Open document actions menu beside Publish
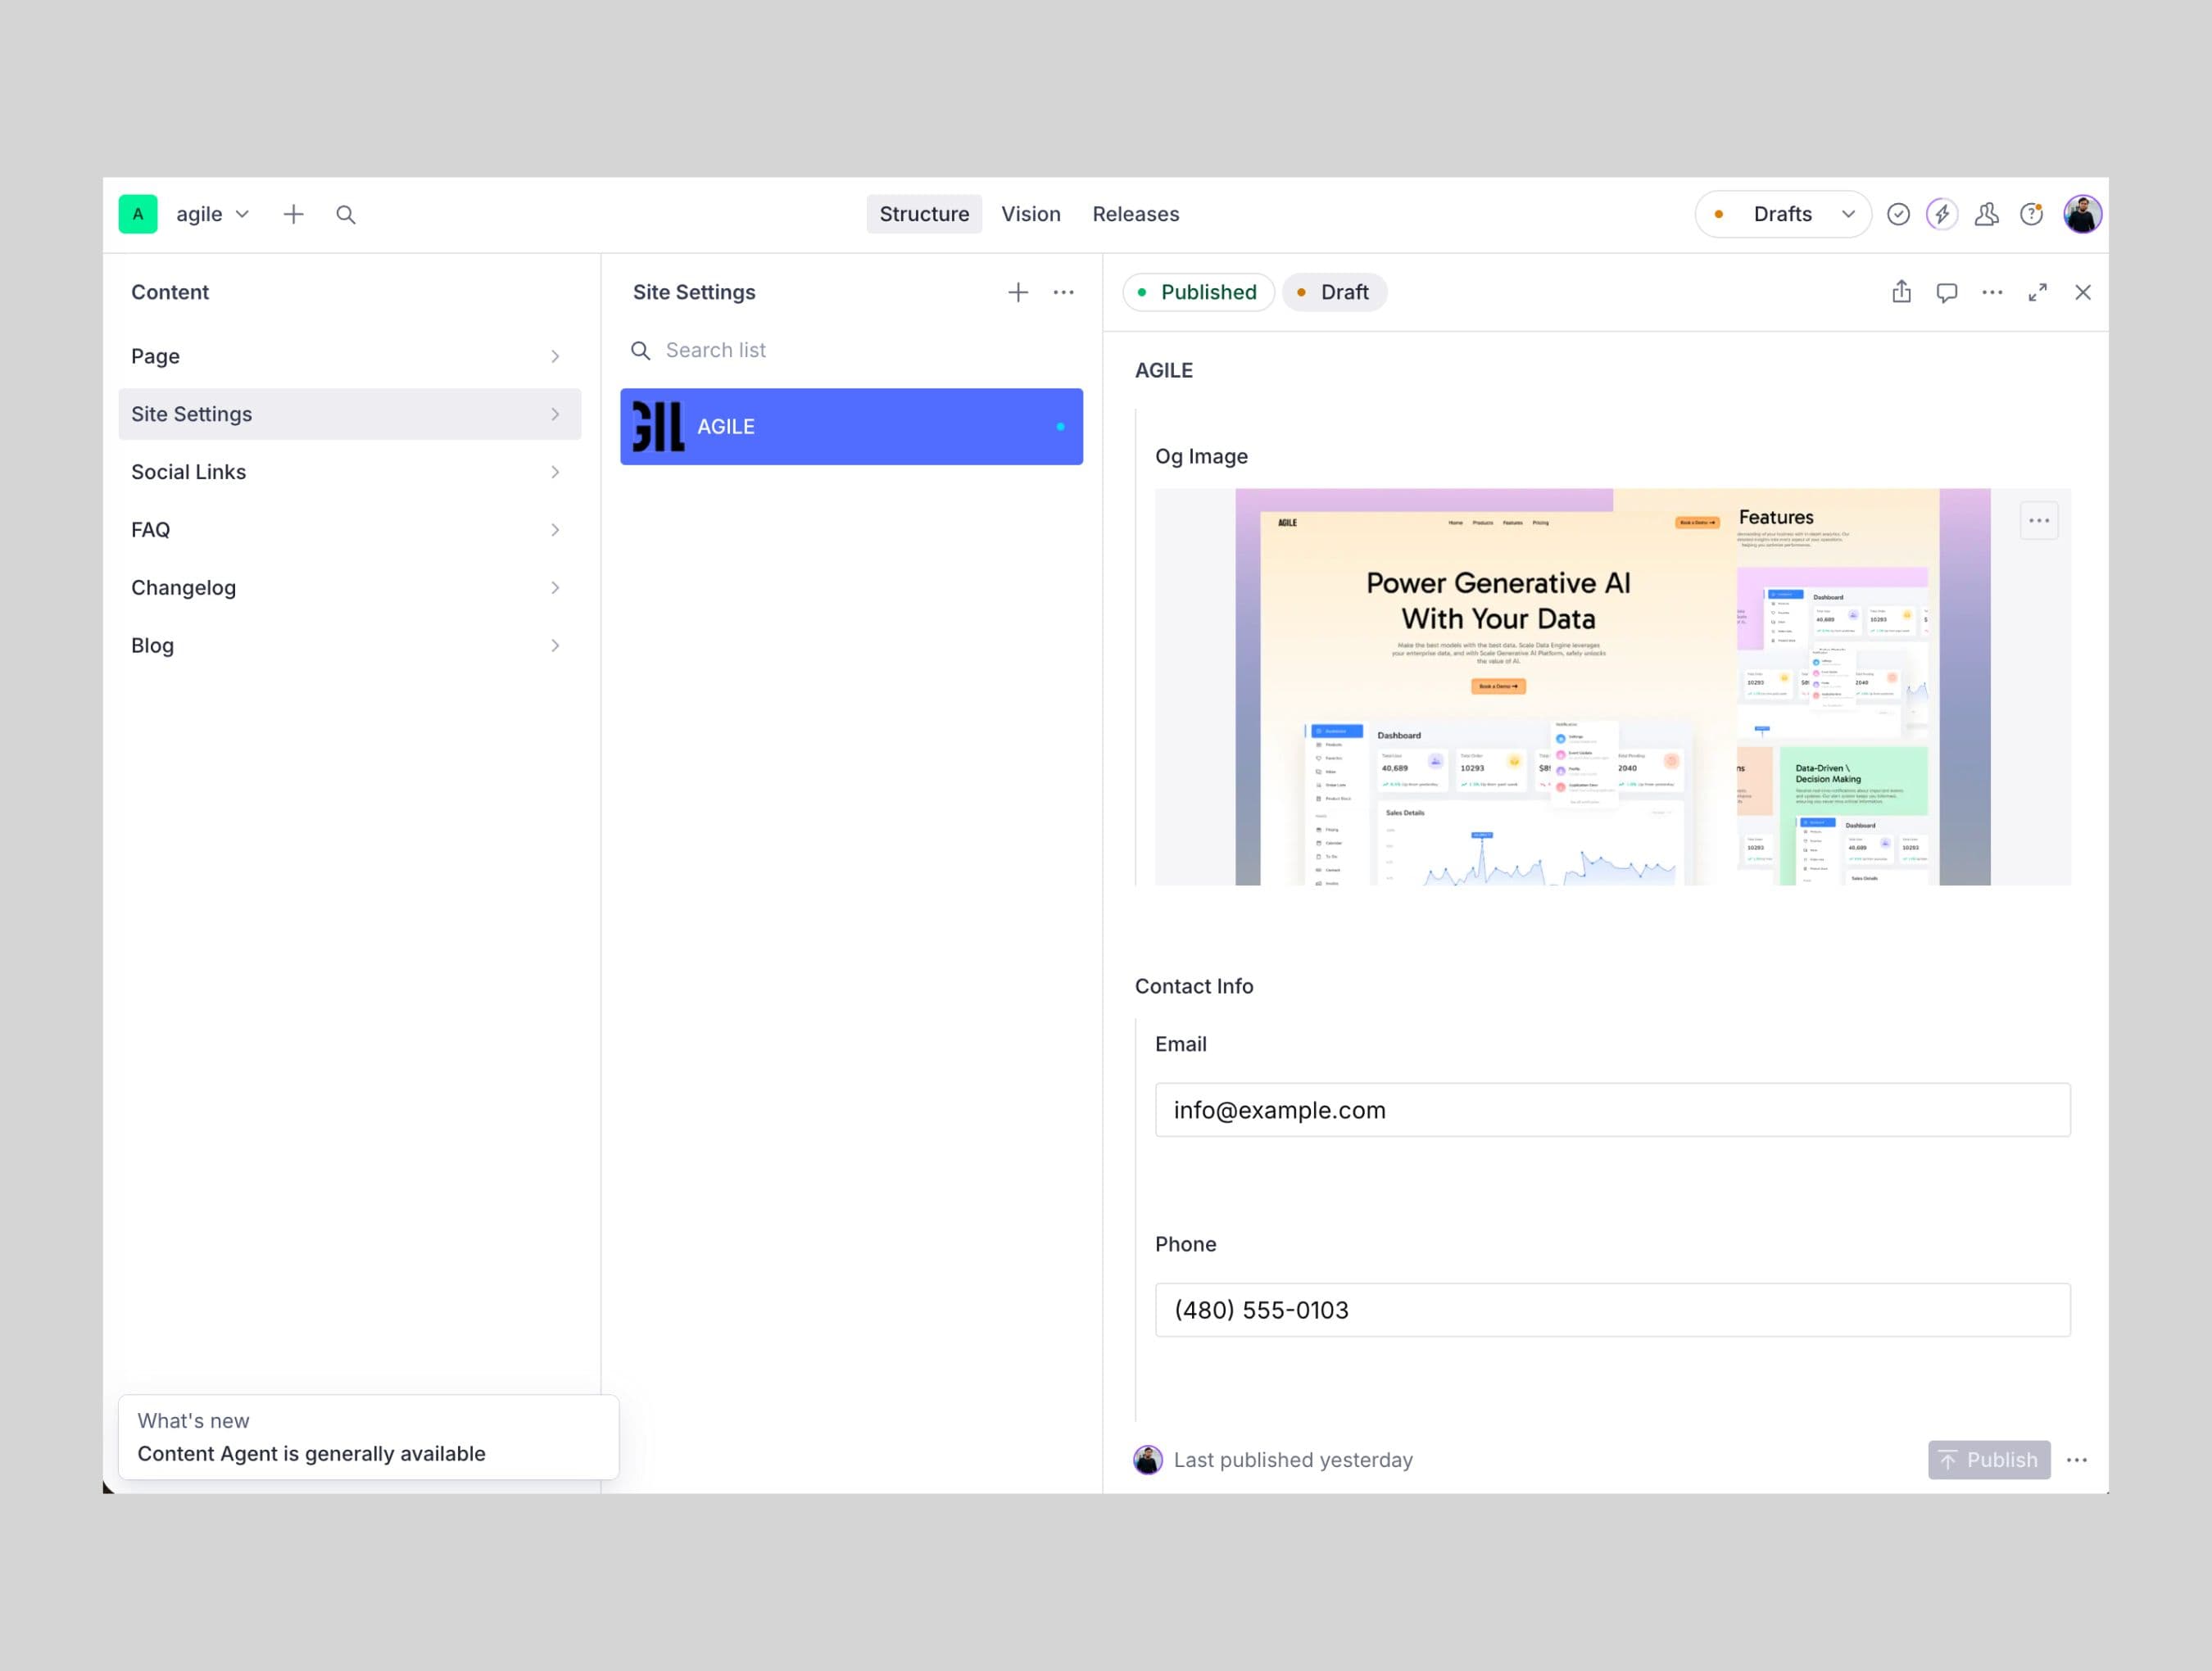2212x1671 pixels. 2077,1460
